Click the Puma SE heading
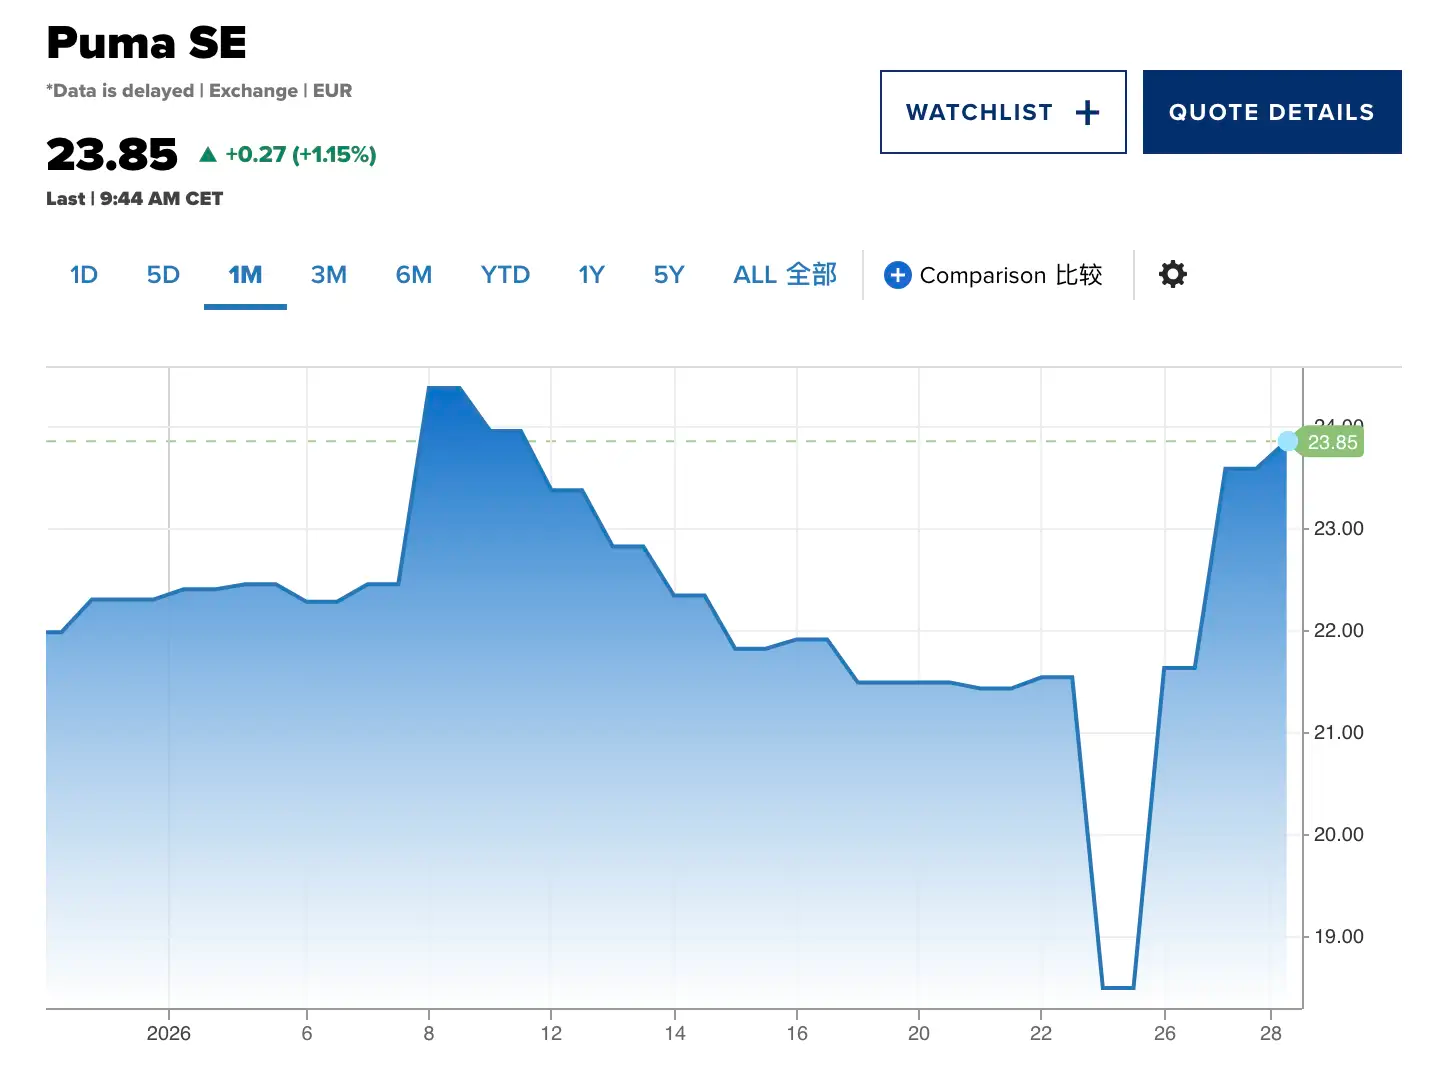The image size is (1448, 1068). click(x=146, y=43)
